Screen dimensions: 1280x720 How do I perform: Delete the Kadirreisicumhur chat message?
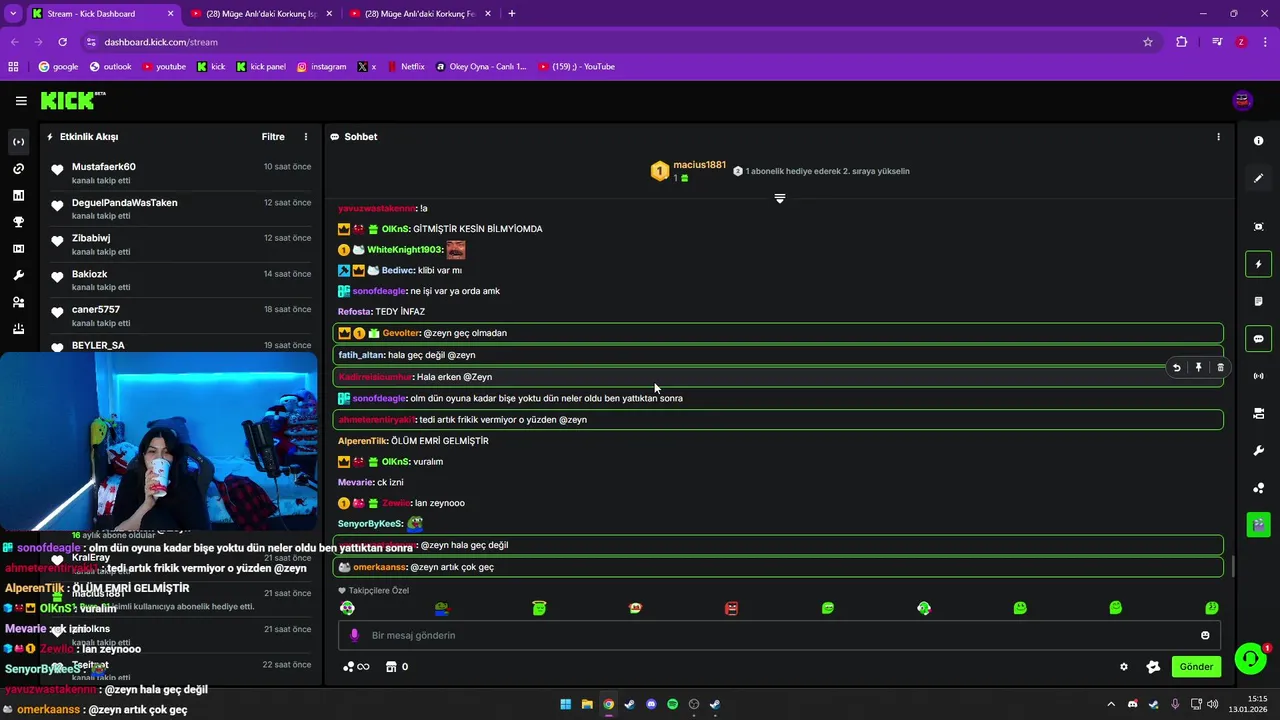click(x=1220, y=367)
